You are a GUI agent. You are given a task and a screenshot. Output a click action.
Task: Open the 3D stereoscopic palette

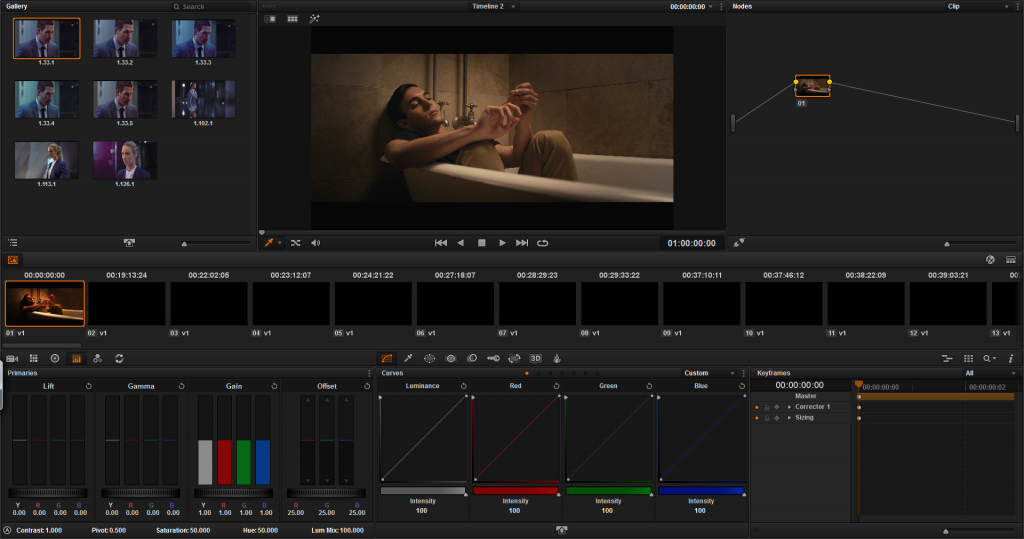click(x=535, y=358)
